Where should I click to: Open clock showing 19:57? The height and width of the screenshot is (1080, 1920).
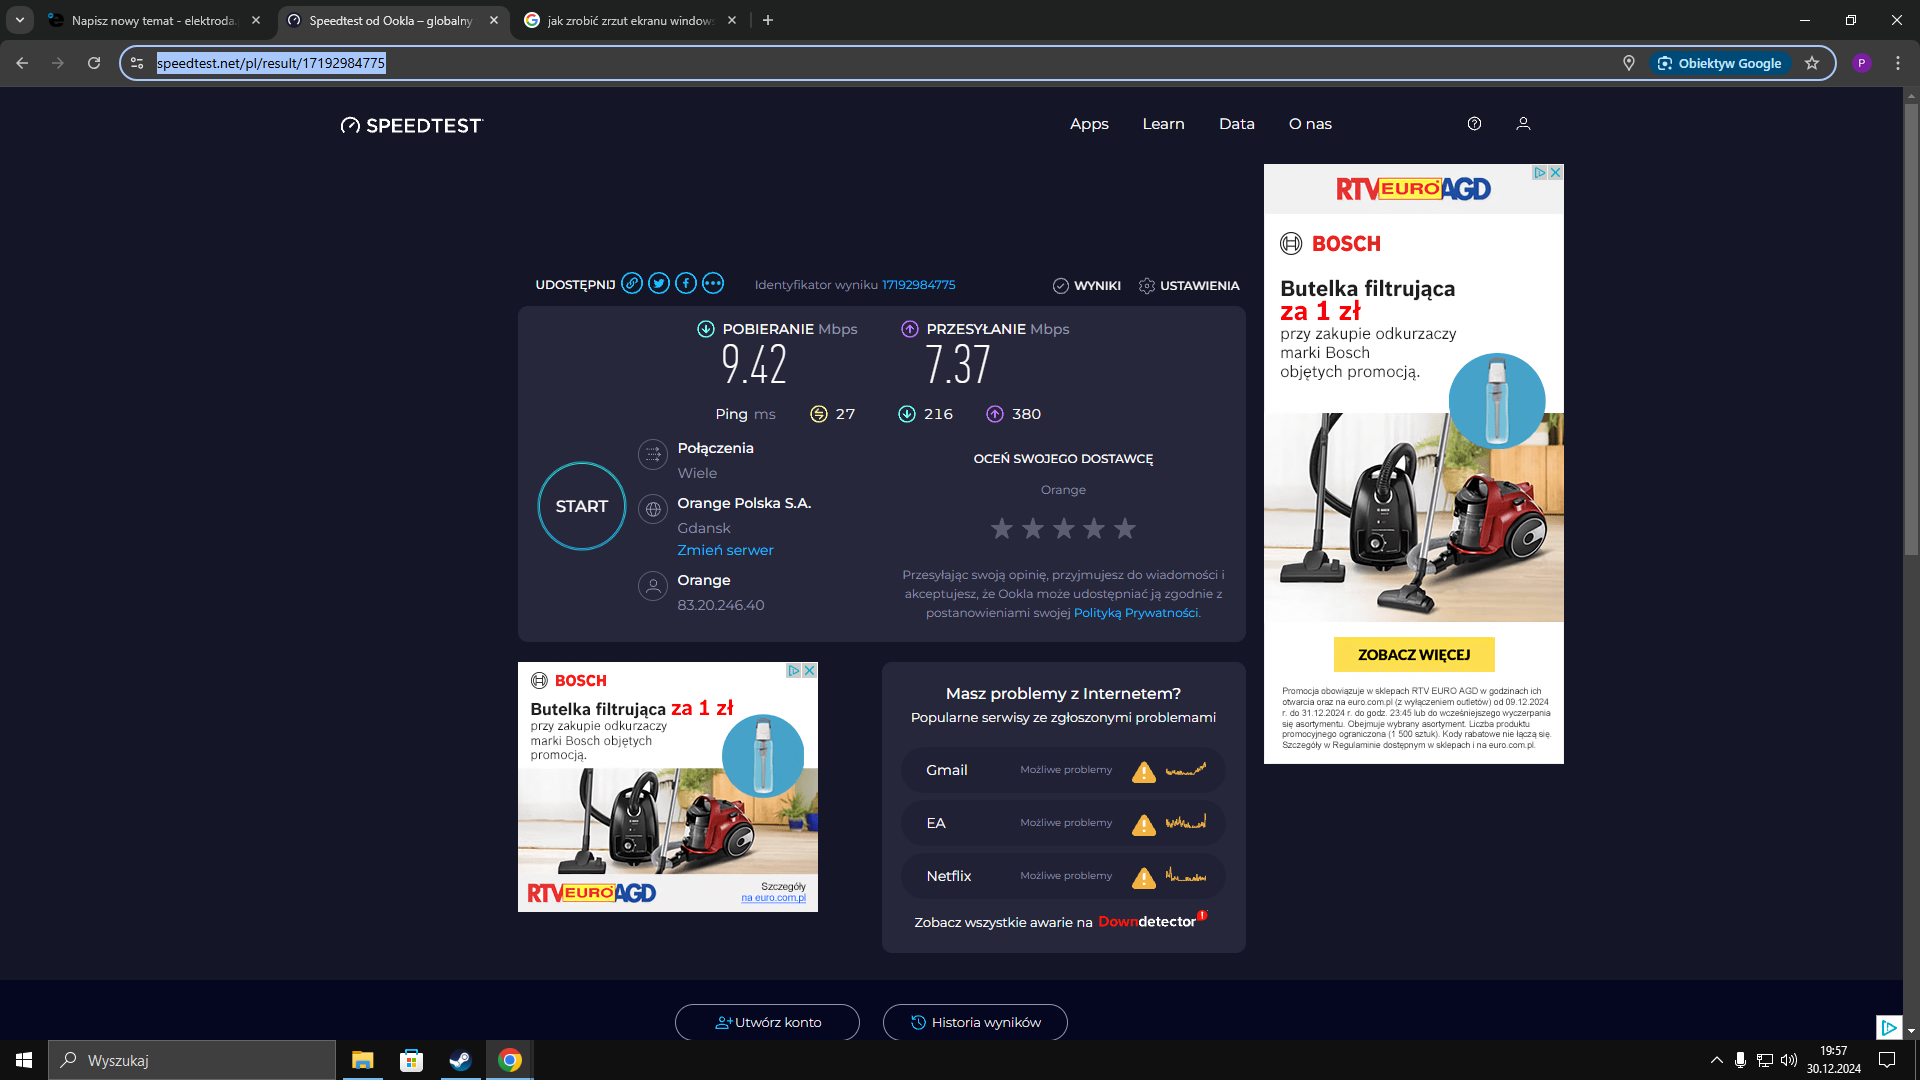point(1834,1060)
